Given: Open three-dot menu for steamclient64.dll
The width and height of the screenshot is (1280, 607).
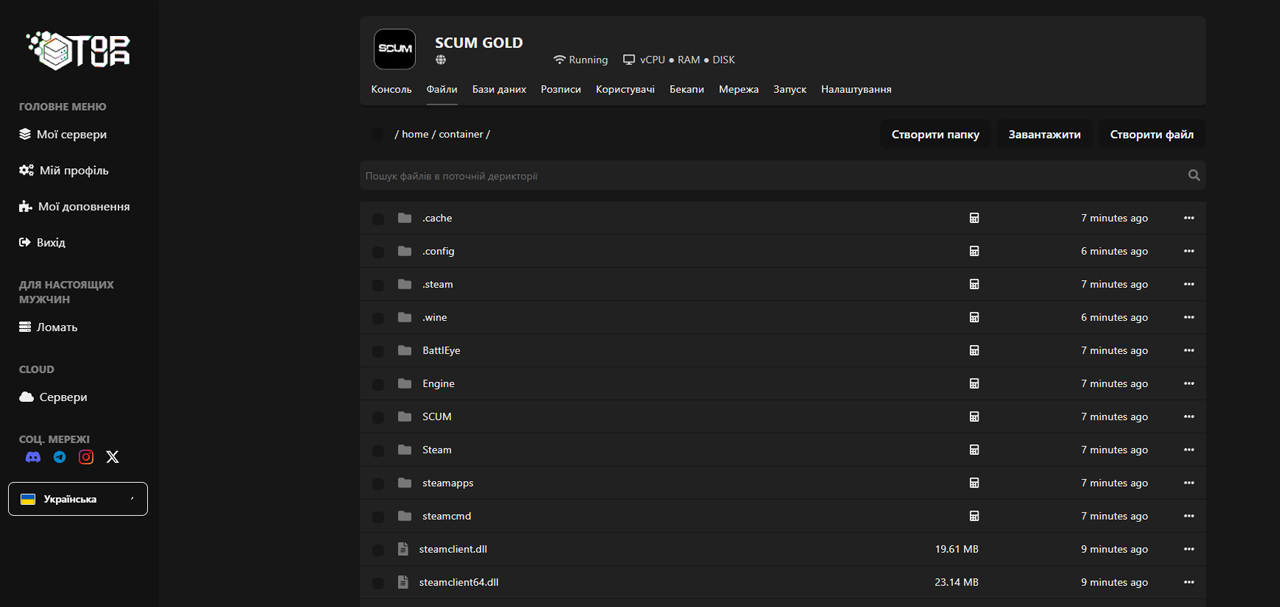Looking at the screenshot, I should (x=1188, y=582).
